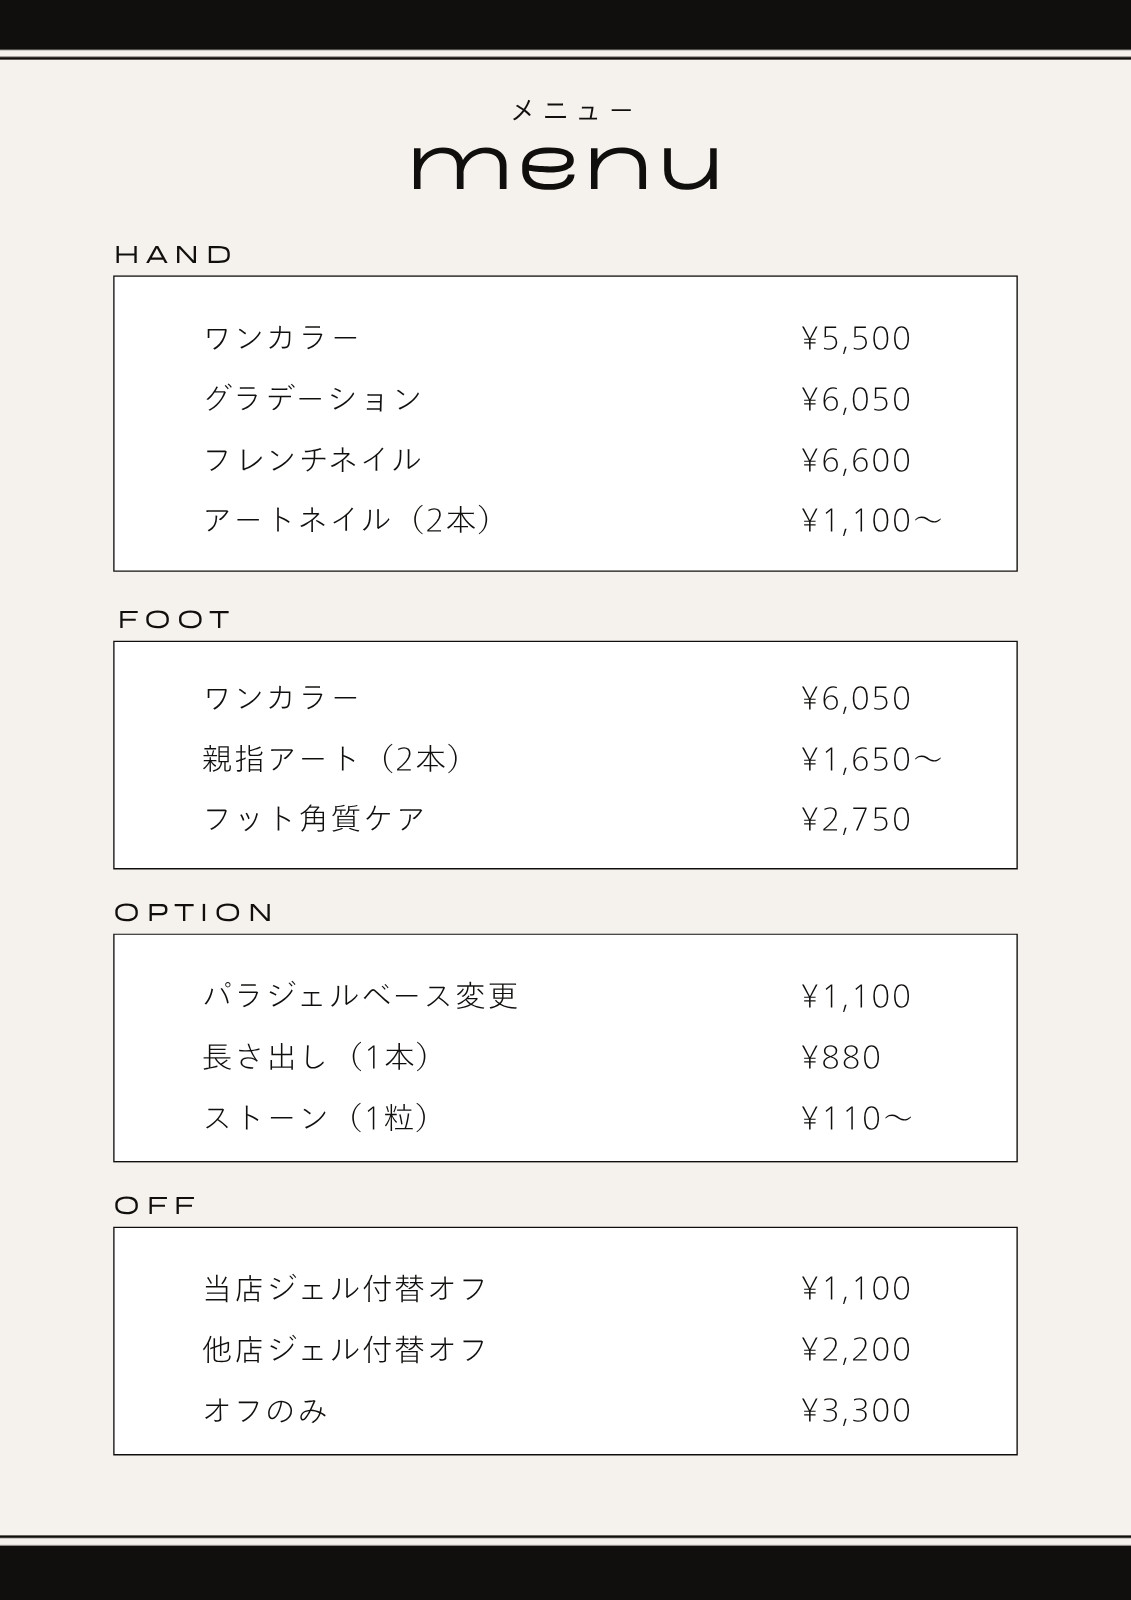This screenshot has height=1600, width=1131.
Task: Click the メニュー subtitle above the title
Action: click(572, 110)
